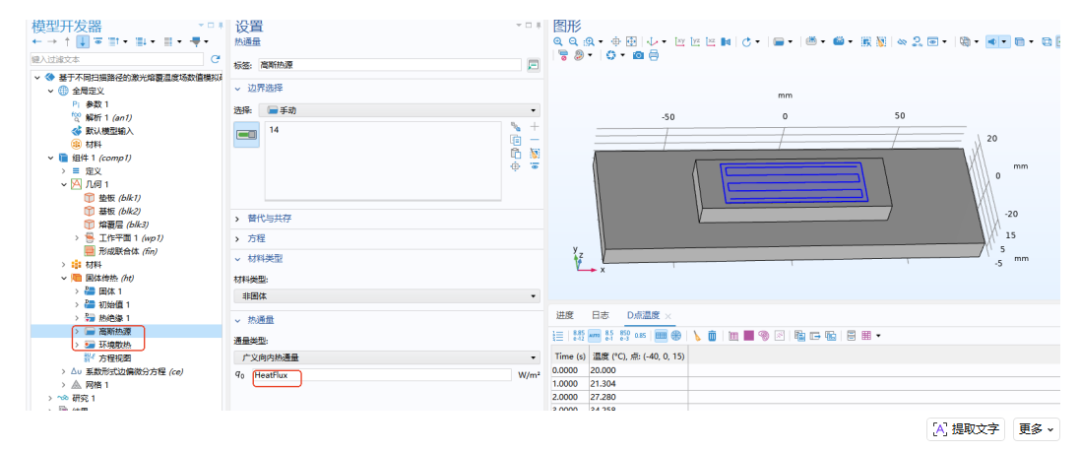Viewport: 1080px width, 452px height.
Task: Refresh the Model Builder filter
Action: tap(214, 59)
